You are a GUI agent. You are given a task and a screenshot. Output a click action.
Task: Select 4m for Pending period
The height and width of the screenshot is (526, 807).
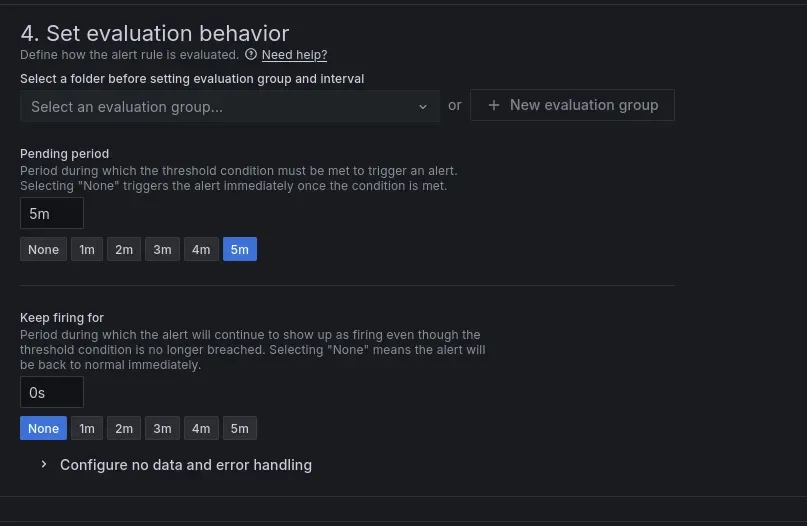[201, 249]
